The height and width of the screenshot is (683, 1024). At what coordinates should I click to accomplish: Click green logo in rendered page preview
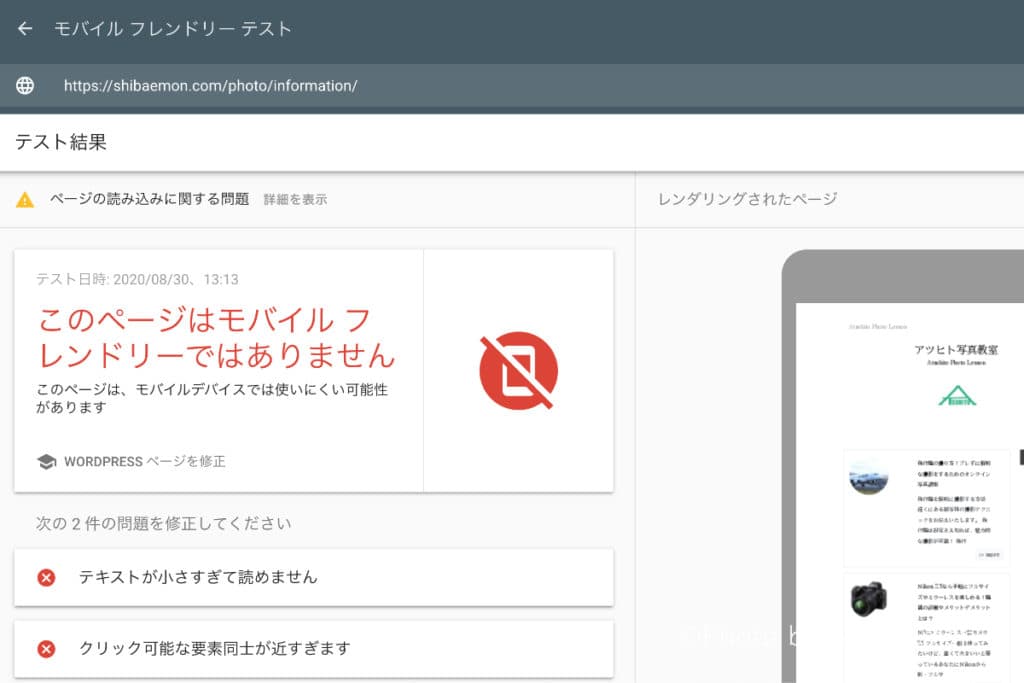(x=957, y=396)
